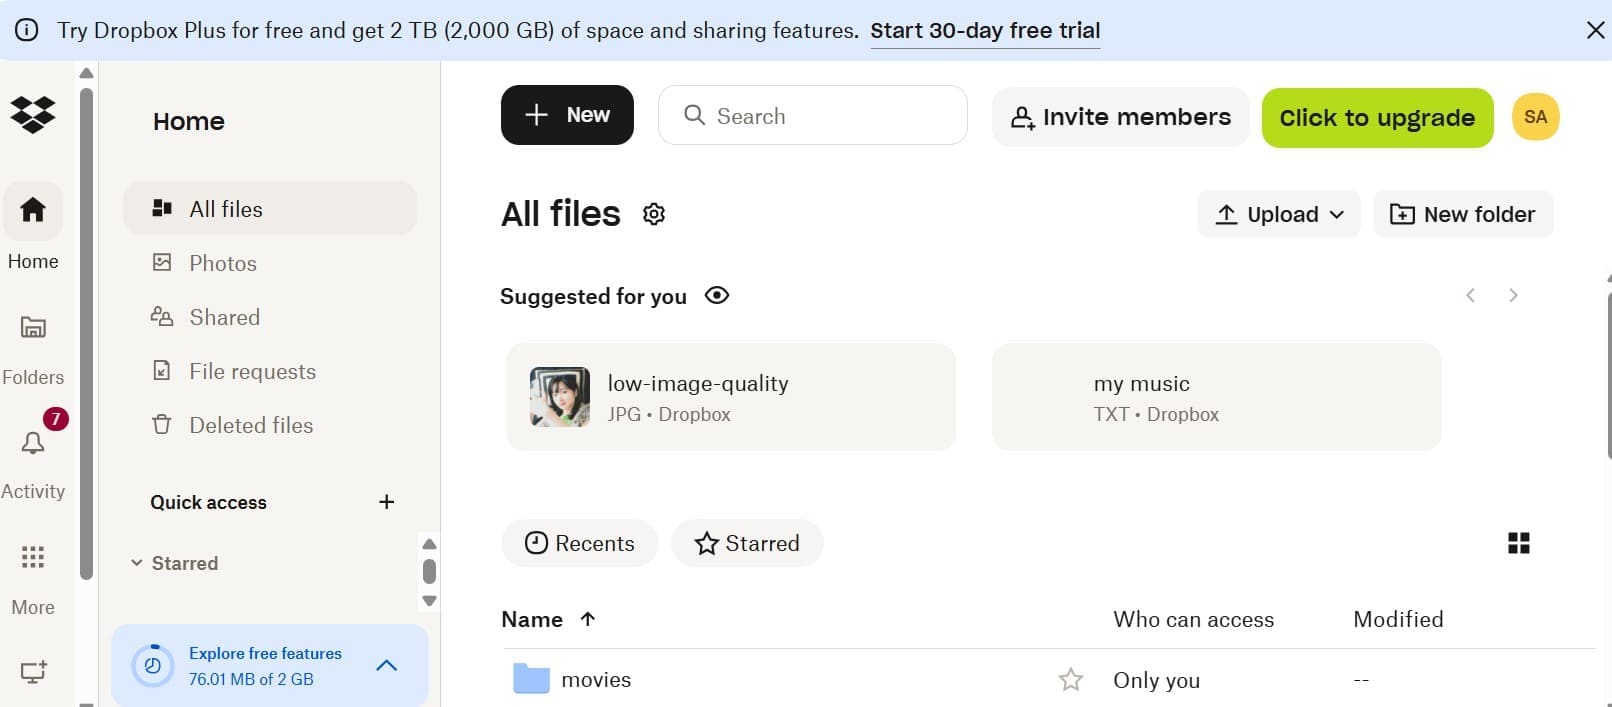Switch to grid view layout
This screenshot has height=707, width=1612.
coord(1518,543)
